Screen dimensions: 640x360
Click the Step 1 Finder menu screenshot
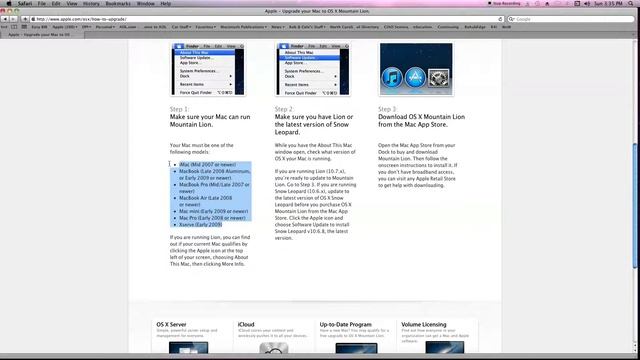[x=208, y=69]
